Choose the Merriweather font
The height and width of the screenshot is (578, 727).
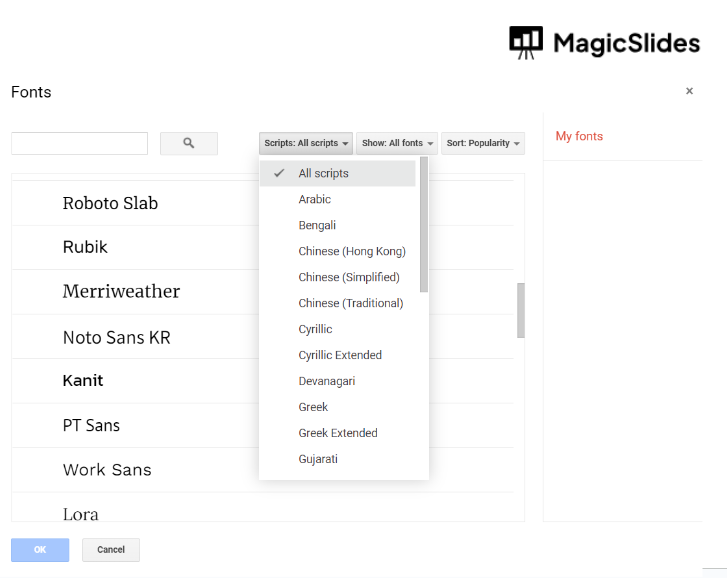[121, 292]
